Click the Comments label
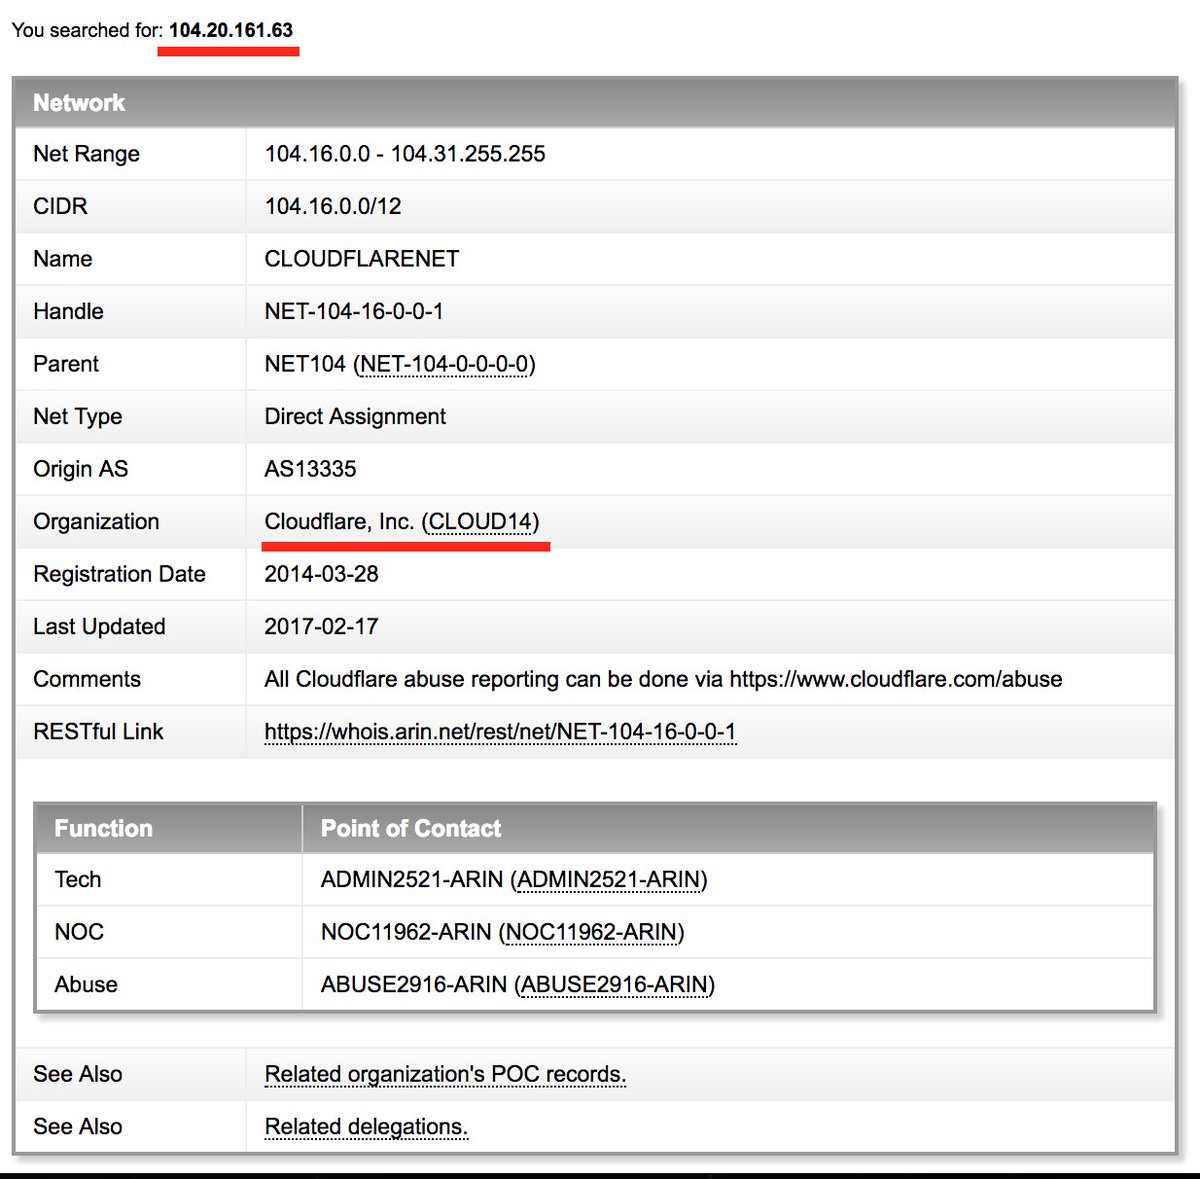The width and height of the screenshot is (1200, 1179). tap(87, 679)
